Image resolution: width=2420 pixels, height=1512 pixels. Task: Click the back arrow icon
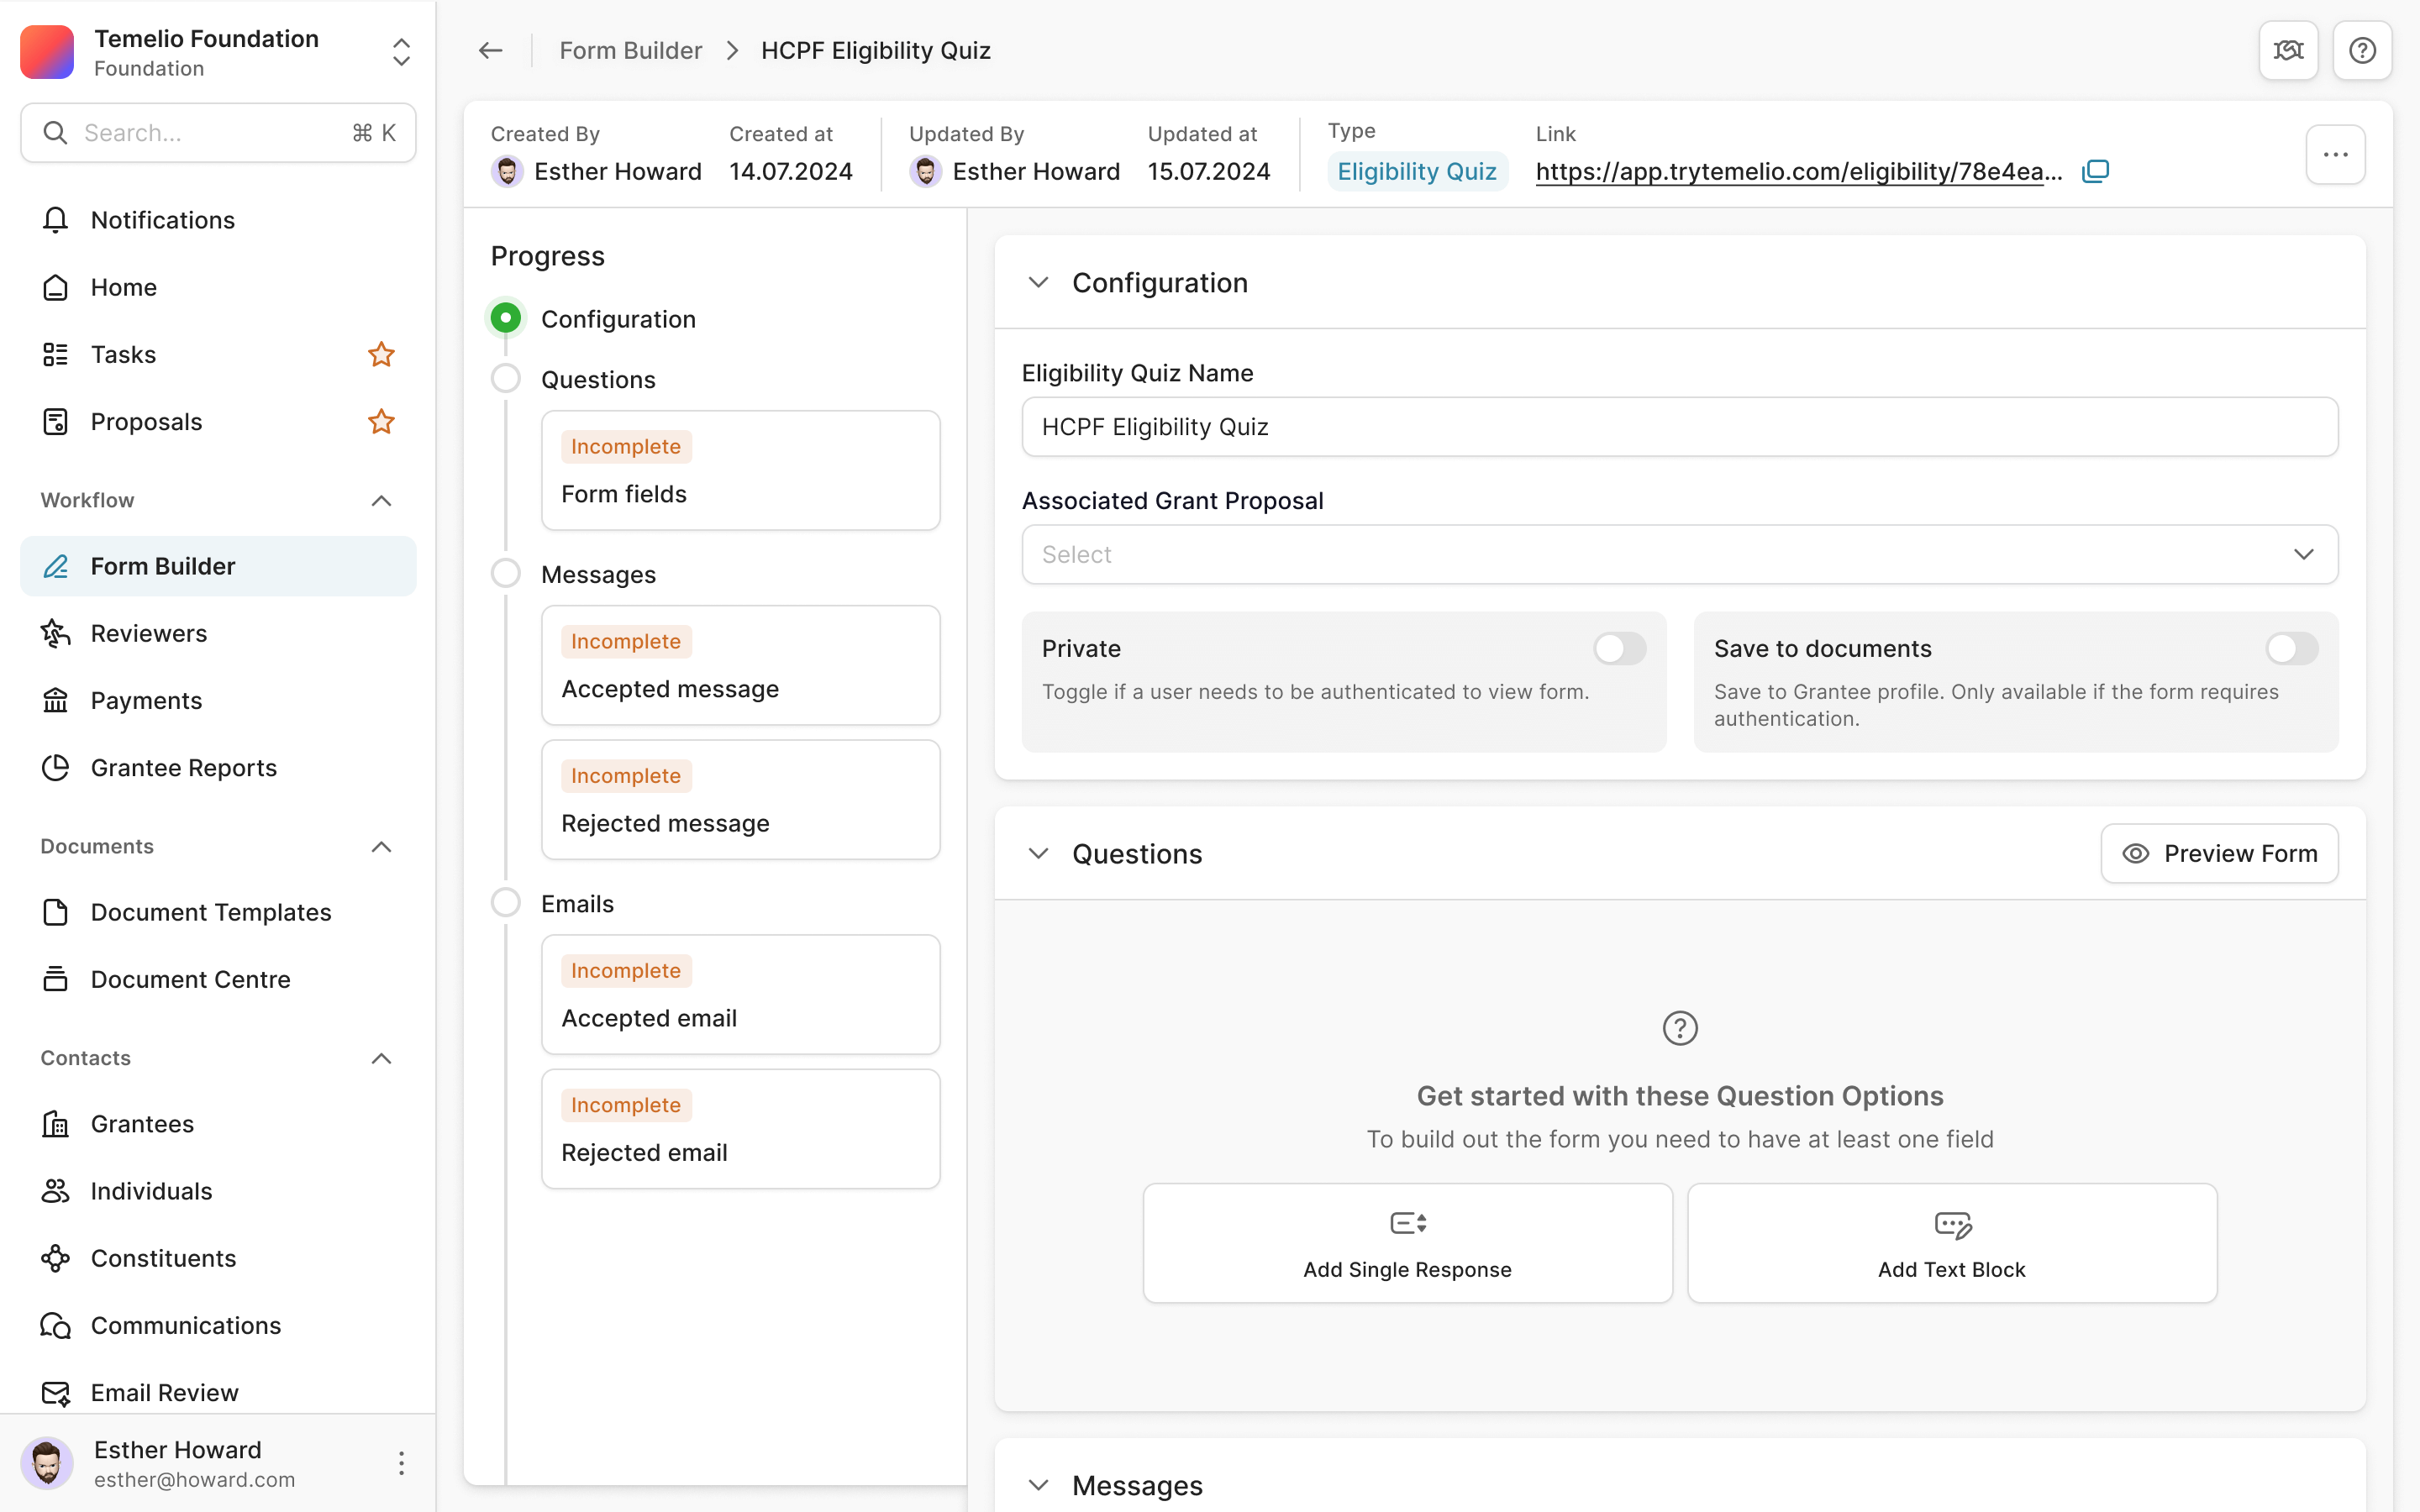pyautogui.click(x=490, y=50)
